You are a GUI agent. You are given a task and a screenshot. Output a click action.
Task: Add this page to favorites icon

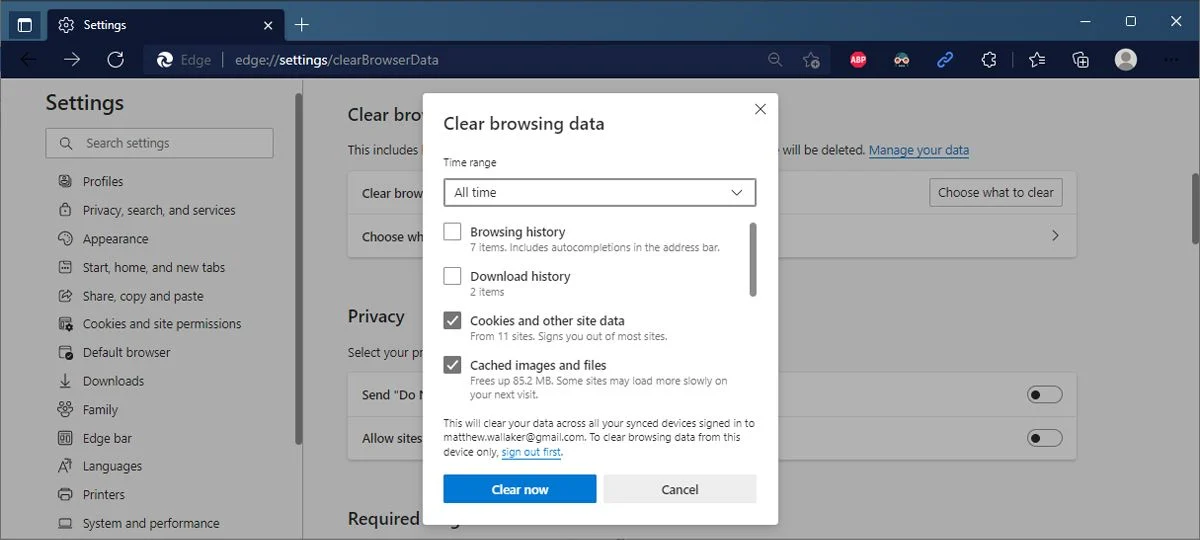[x=812, y=60]
